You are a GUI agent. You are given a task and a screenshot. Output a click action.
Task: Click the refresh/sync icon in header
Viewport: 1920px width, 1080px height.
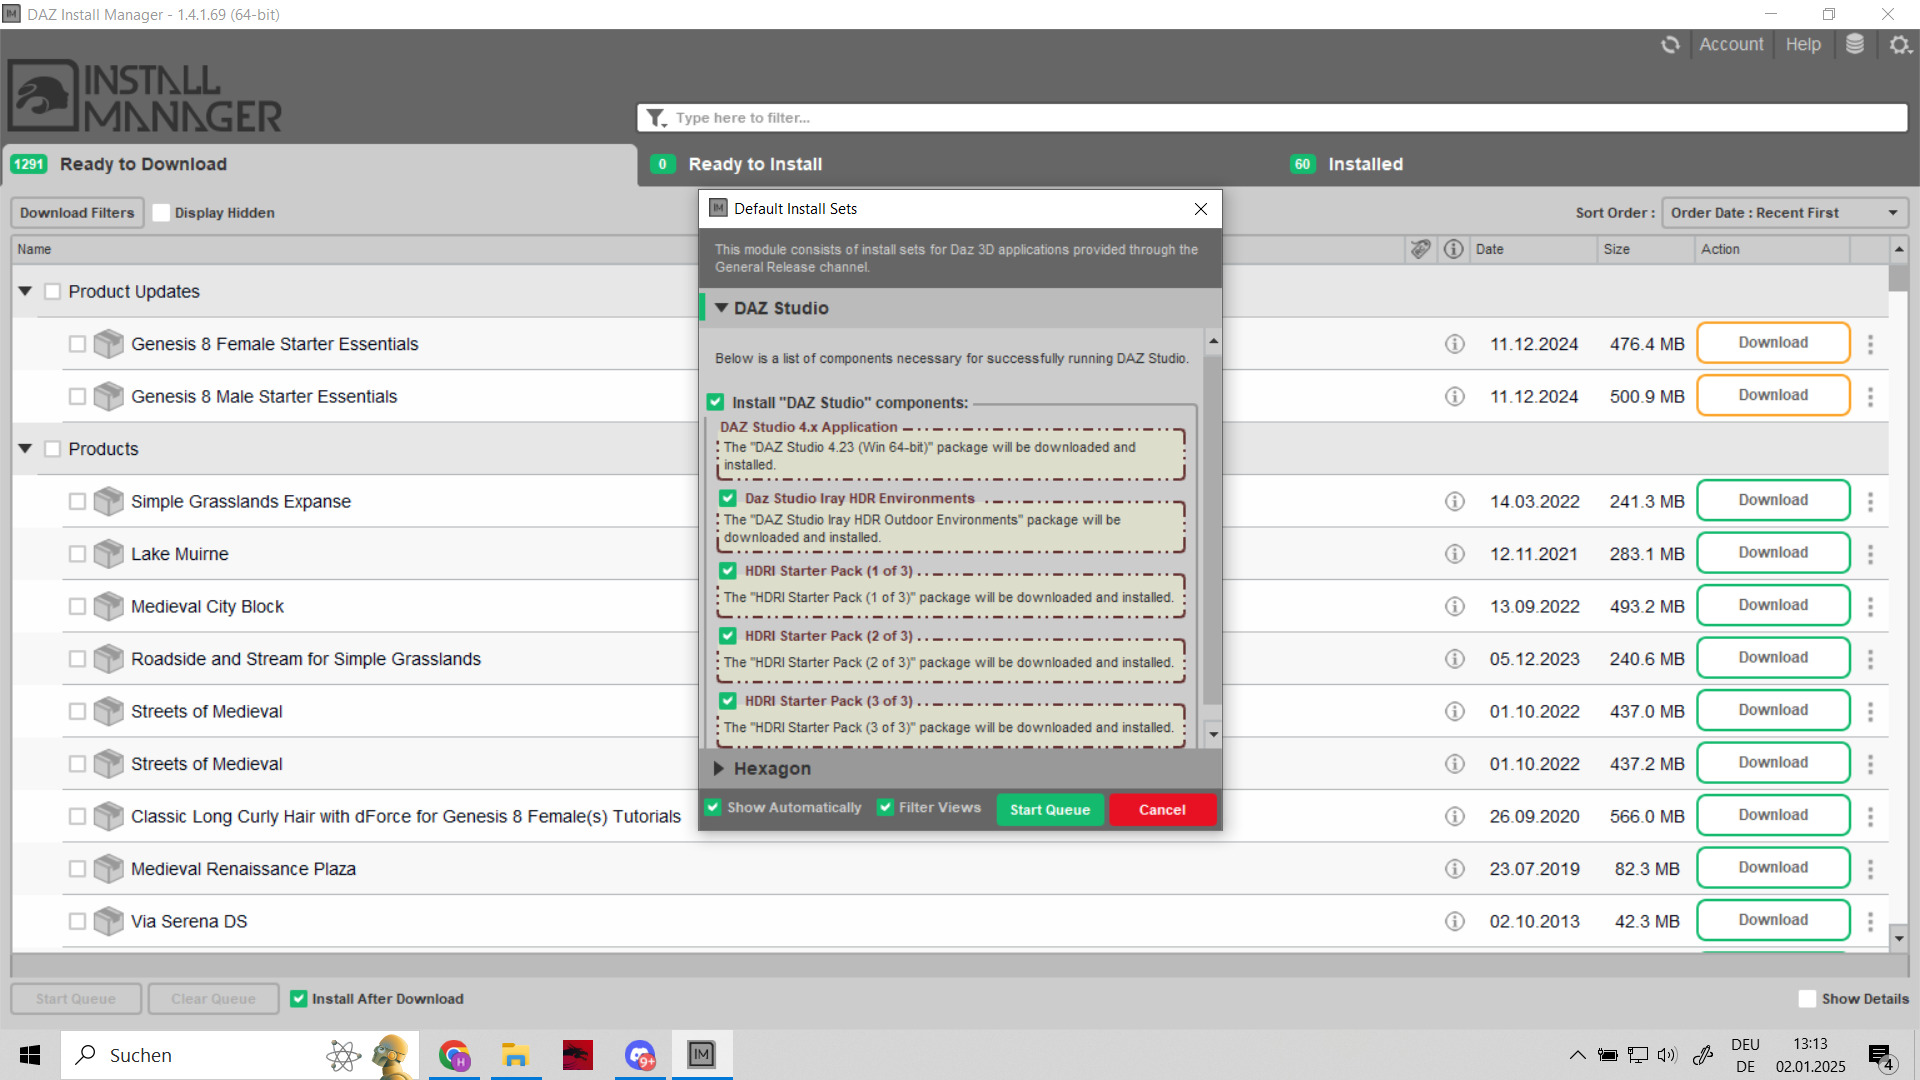coord(1670,45)
